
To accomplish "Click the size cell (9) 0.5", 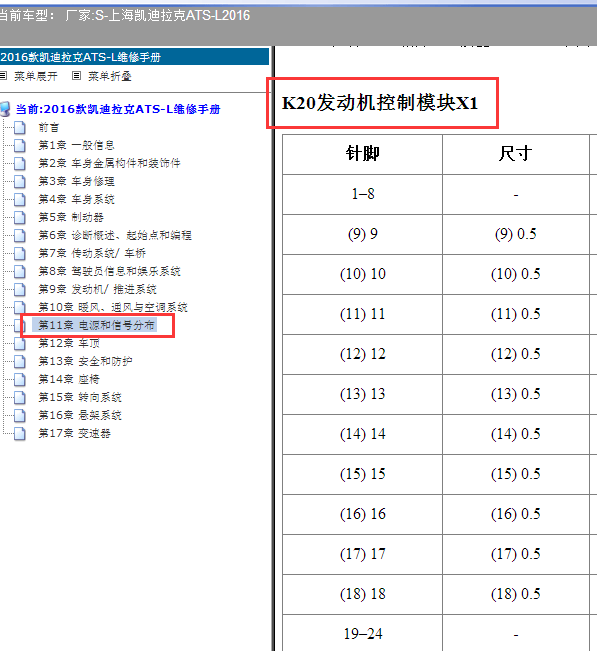I will [516, 234].
